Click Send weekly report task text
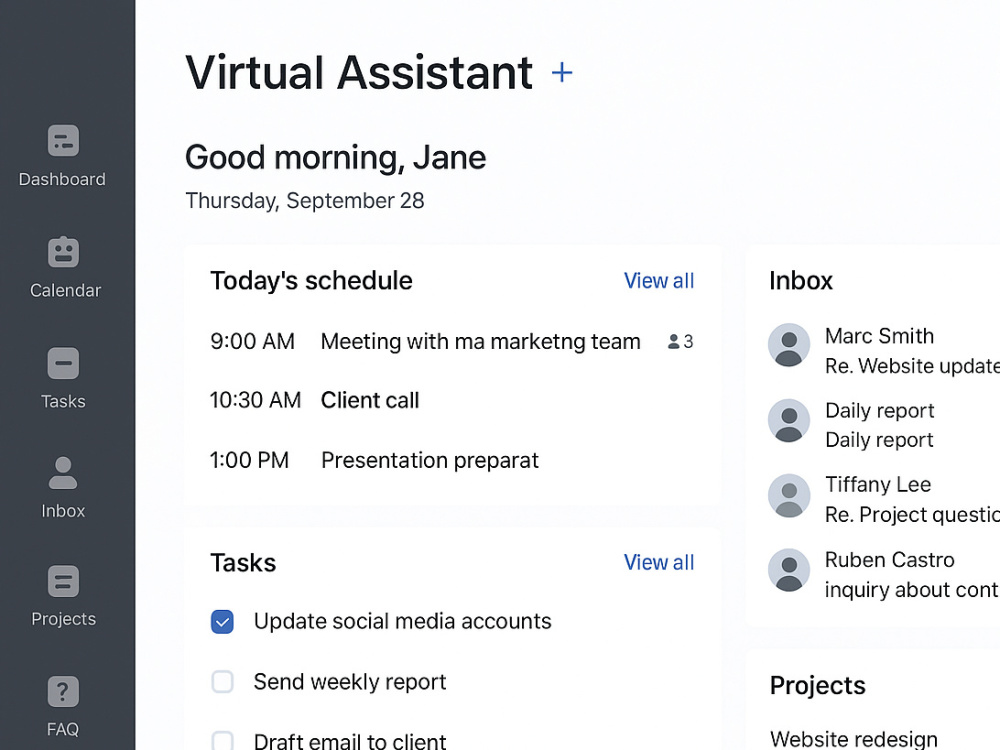 [x=350, y=682]
